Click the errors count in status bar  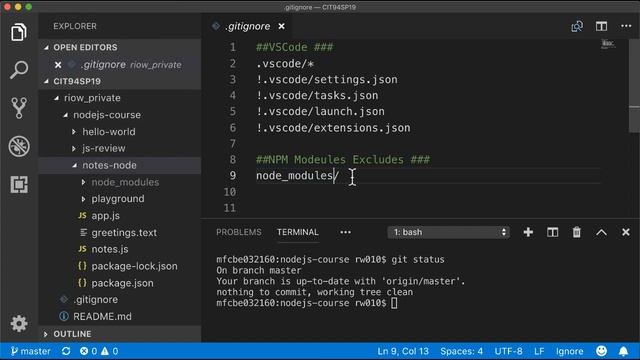click(x=89, y=351)
